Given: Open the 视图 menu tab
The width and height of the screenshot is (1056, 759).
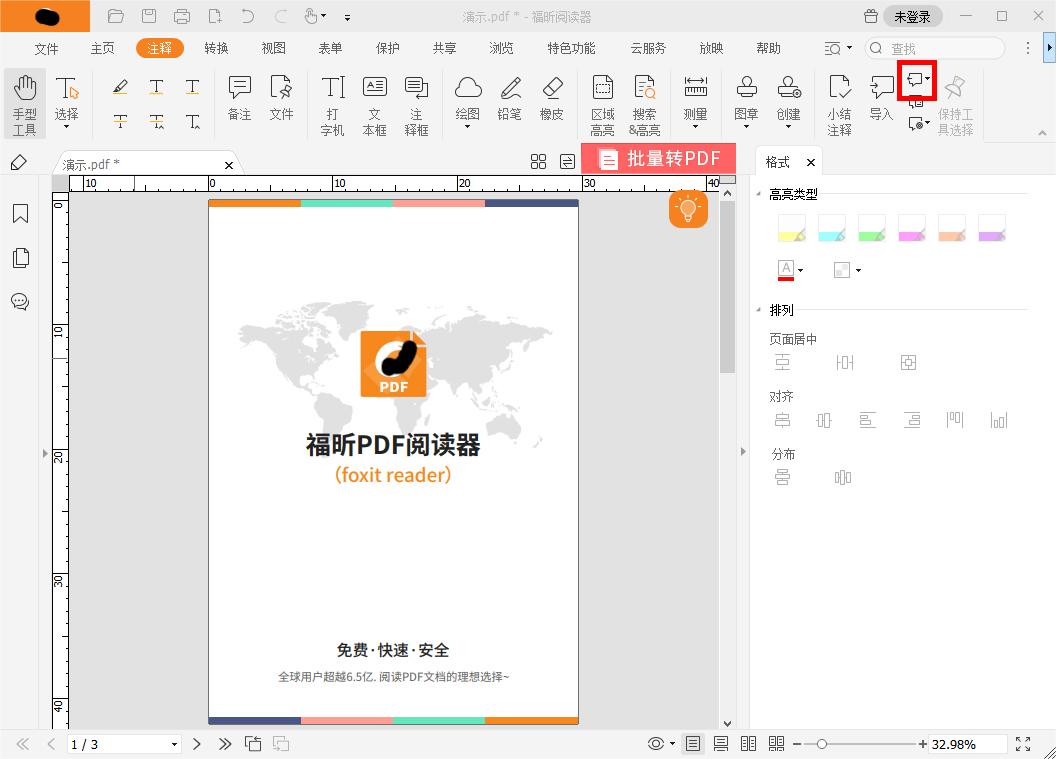Looking at the screenshot, I should (x=273, y=47).
